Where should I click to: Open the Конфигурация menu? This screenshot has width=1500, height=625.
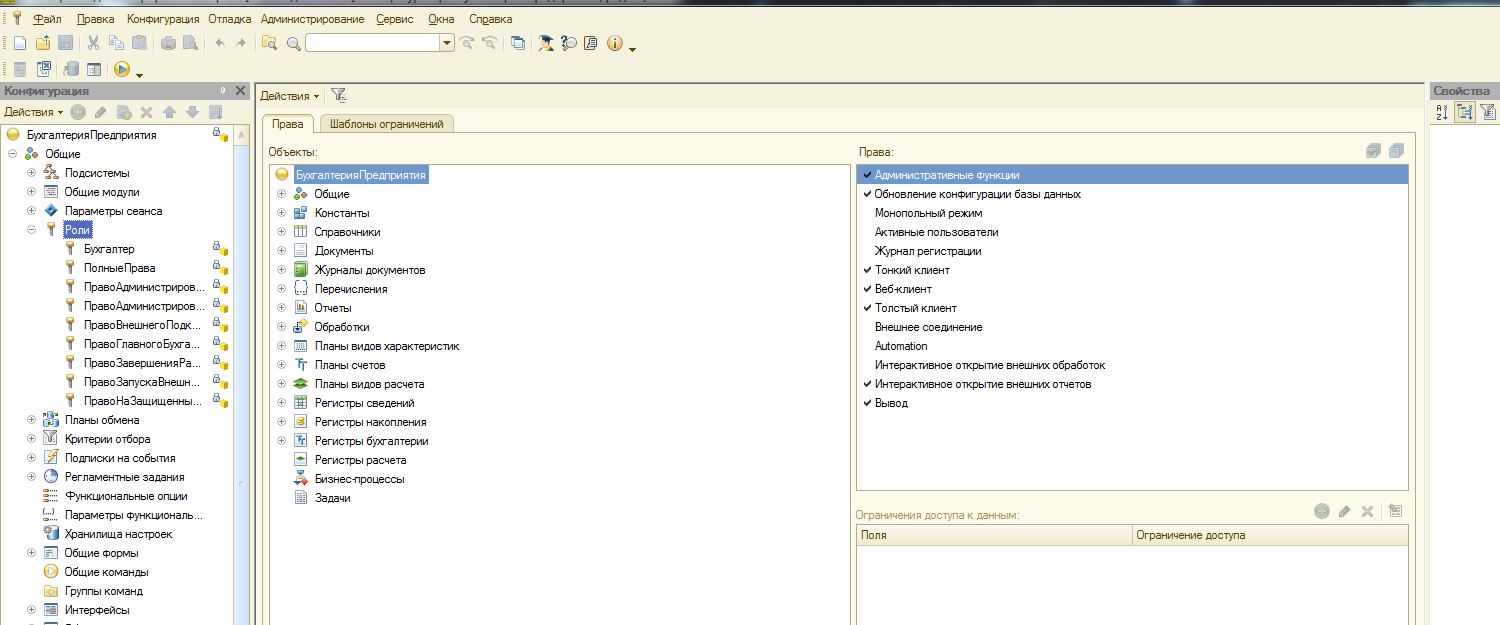[163, 19]
